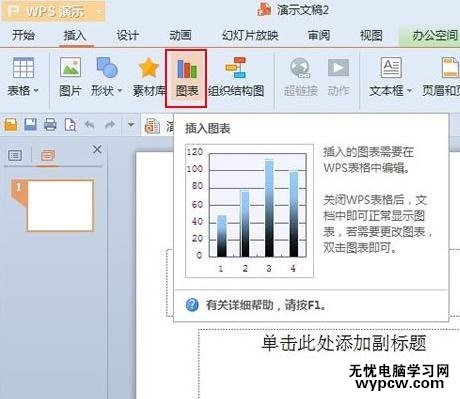The height and width of the screenshot is (399, 460).
Task: Click the help question mark icon
Action: [192, 305]
